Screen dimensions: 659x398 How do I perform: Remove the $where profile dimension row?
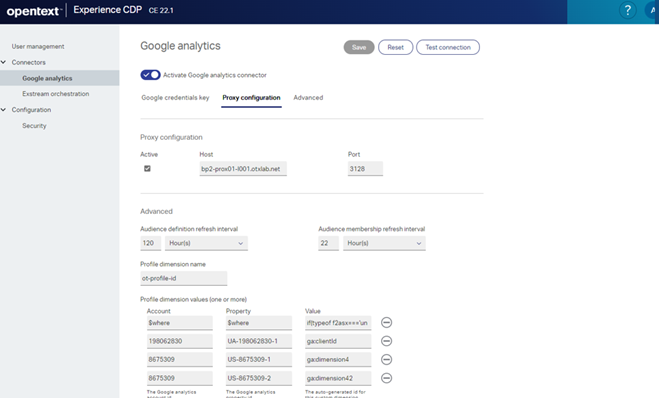(x=386, y=322)
